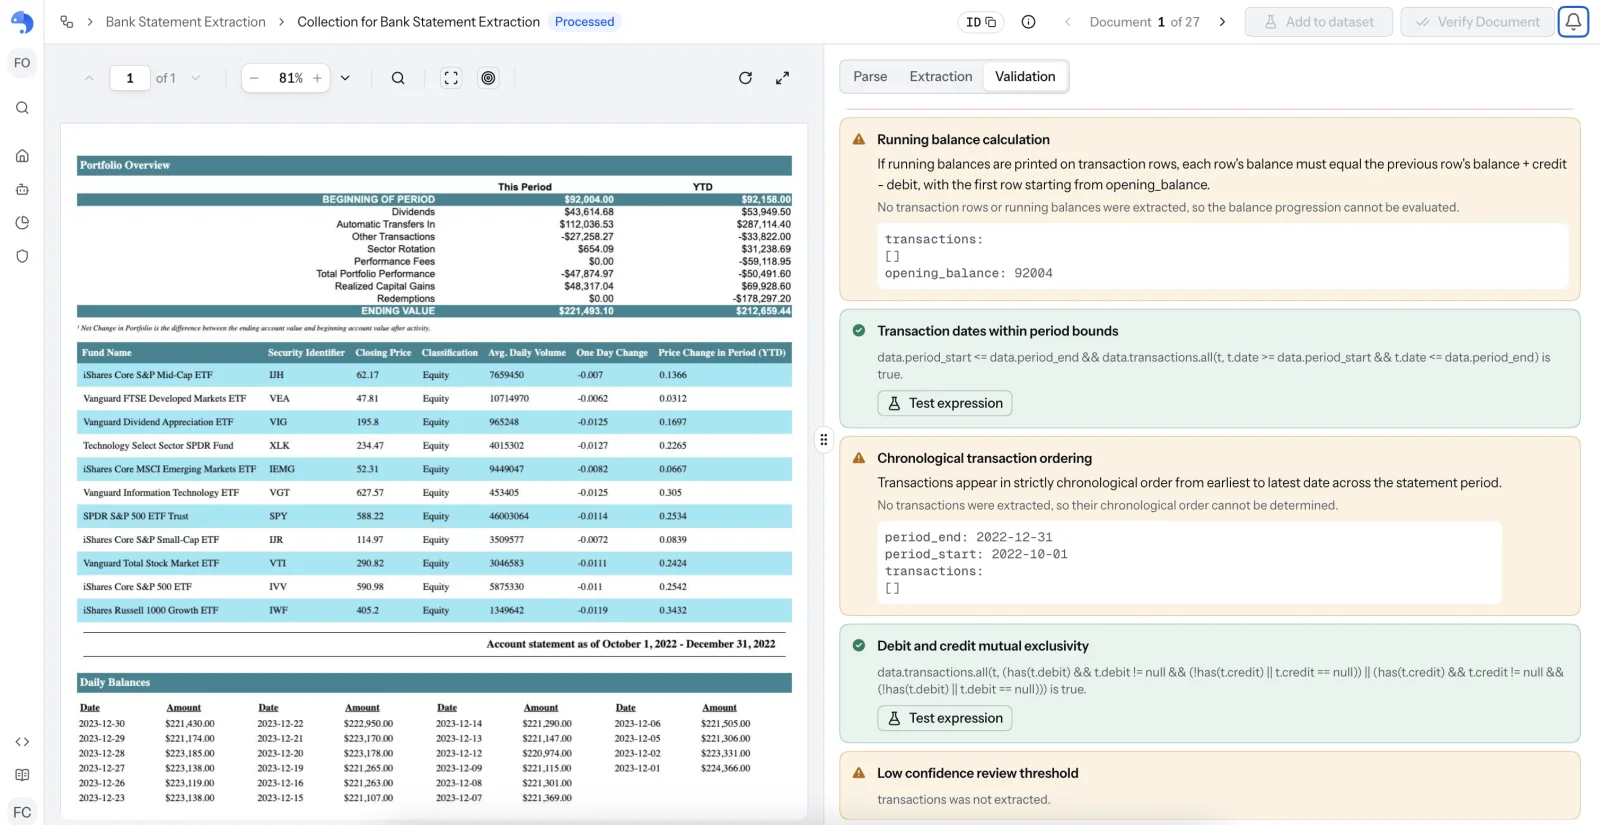Screen dimensions: 1600x825
Task: Click the FC user avatar
Action: coord(22,812)
